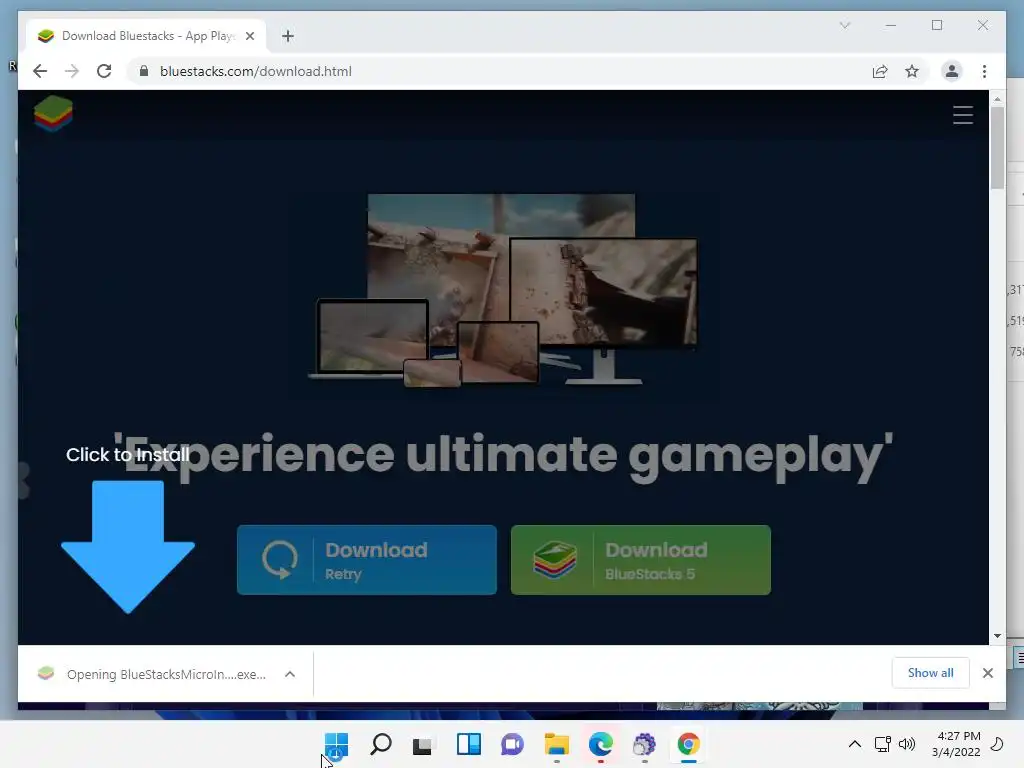Maximize the Chrome window

(936, 25)
